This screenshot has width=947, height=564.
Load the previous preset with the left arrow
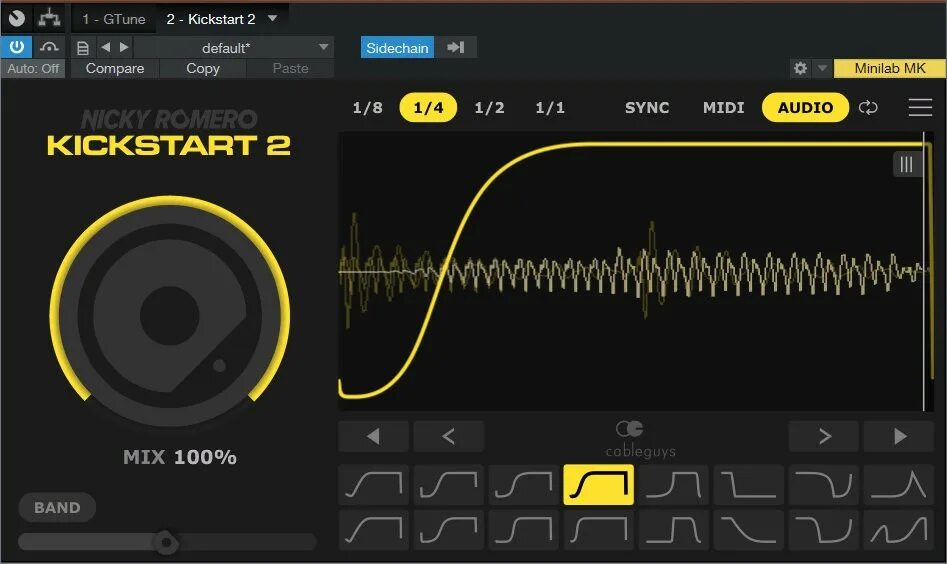click(x=106, y=47)
